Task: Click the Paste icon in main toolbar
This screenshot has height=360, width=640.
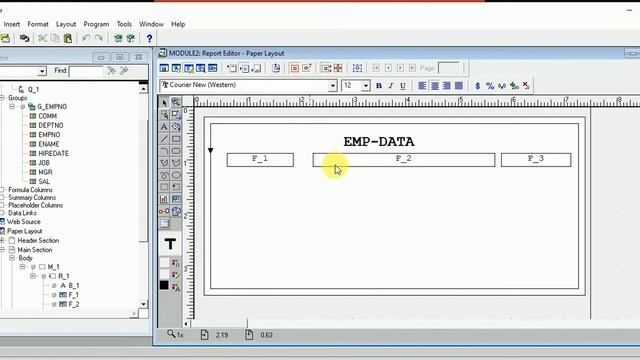Action: [x=68, y=38]
